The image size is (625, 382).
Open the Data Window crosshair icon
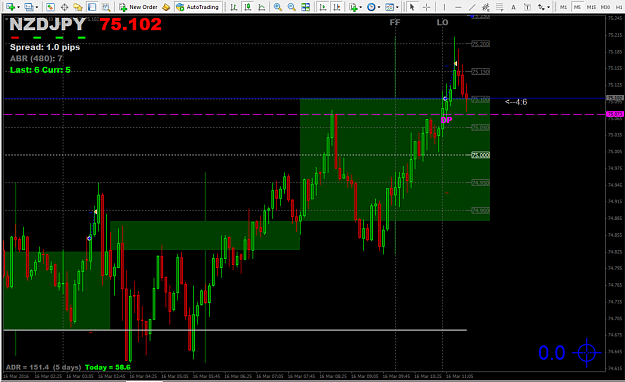[64, 7]
